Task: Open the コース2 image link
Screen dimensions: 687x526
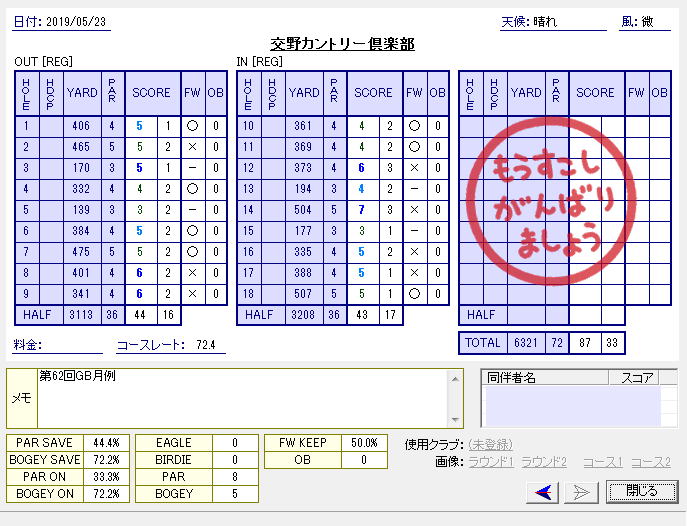Action: click(651, 461)
